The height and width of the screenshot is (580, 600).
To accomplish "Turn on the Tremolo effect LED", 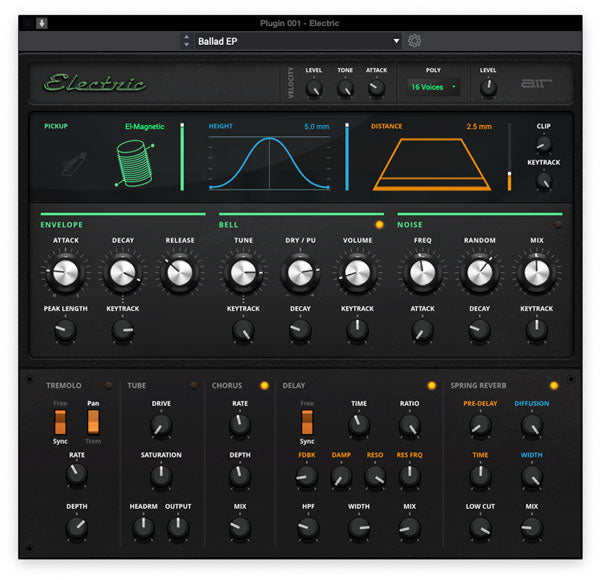I will (108, 385).
